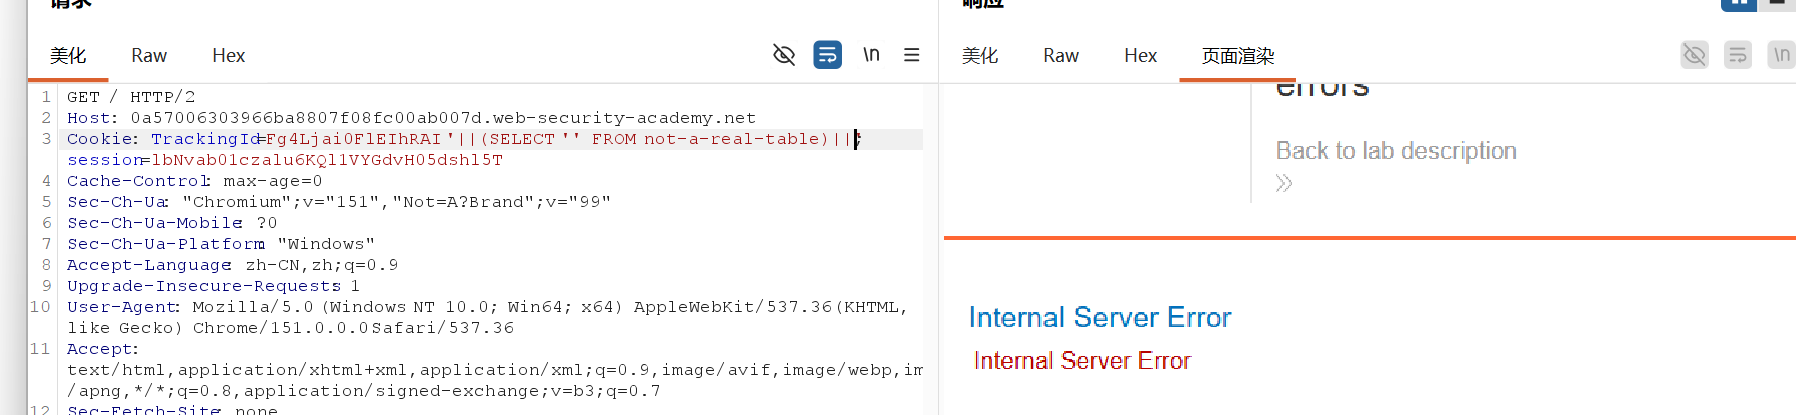Select response 页面渲染 (Render) tab
1796x415 pixels.
(x=1238, y=56)
